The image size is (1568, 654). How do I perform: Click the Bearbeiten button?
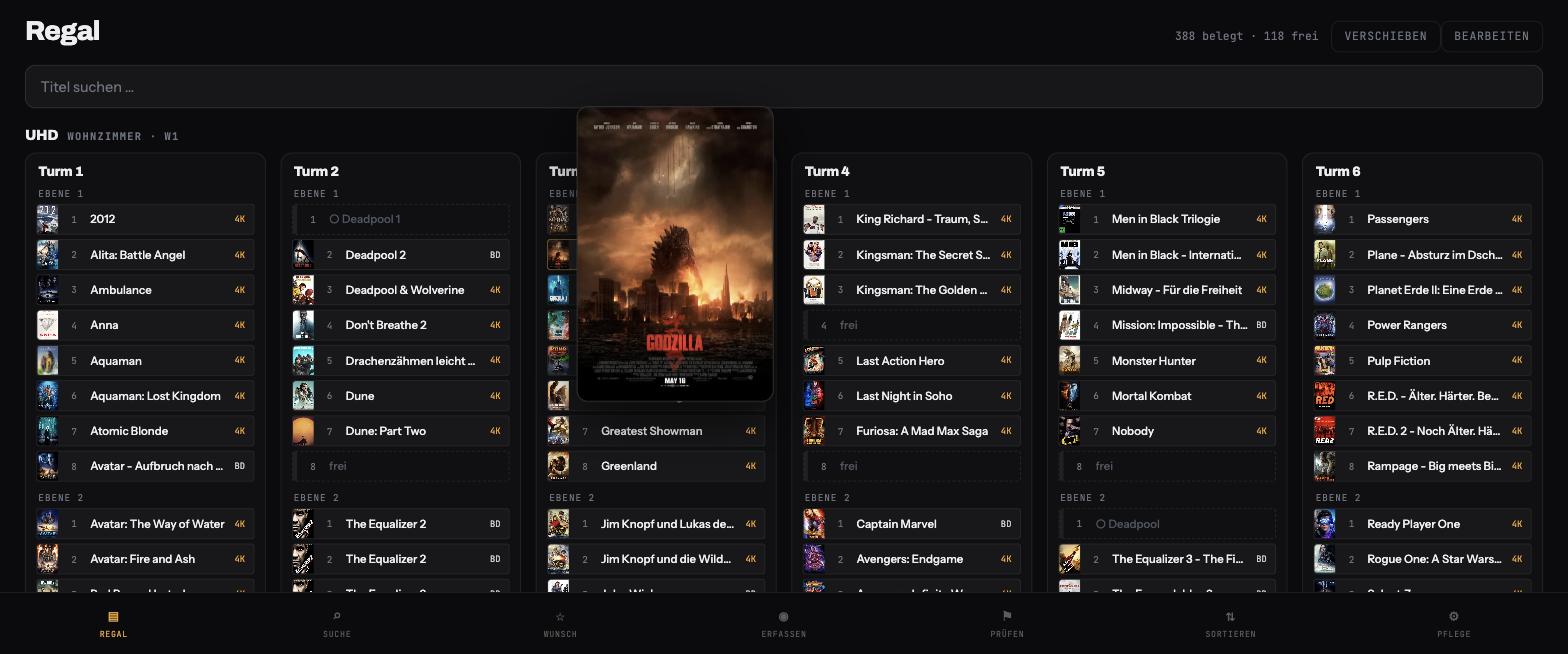click(1491, 36)
